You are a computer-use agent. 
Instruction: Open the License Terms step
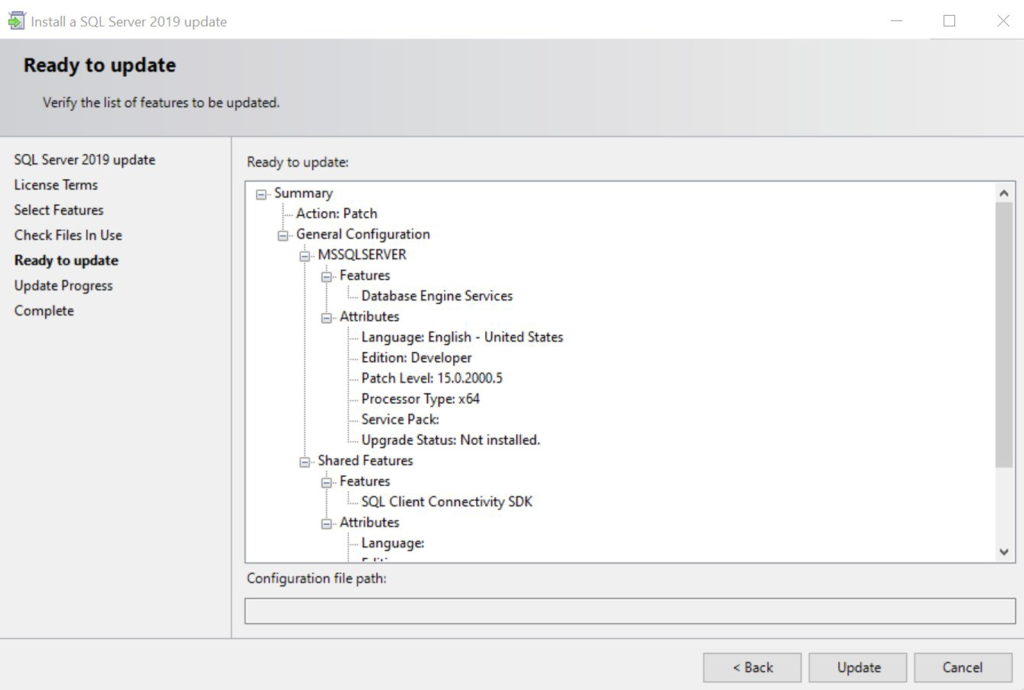pyautogui.click(x=56, y=185)
